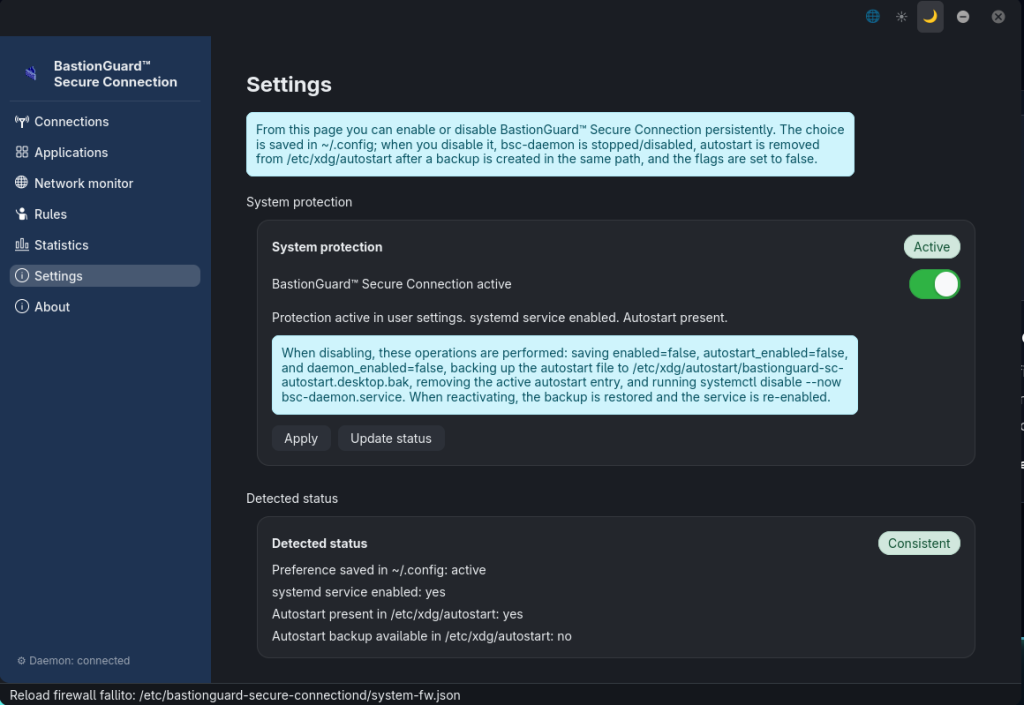Click the "From this page you can" info banner

pos(550,144)
